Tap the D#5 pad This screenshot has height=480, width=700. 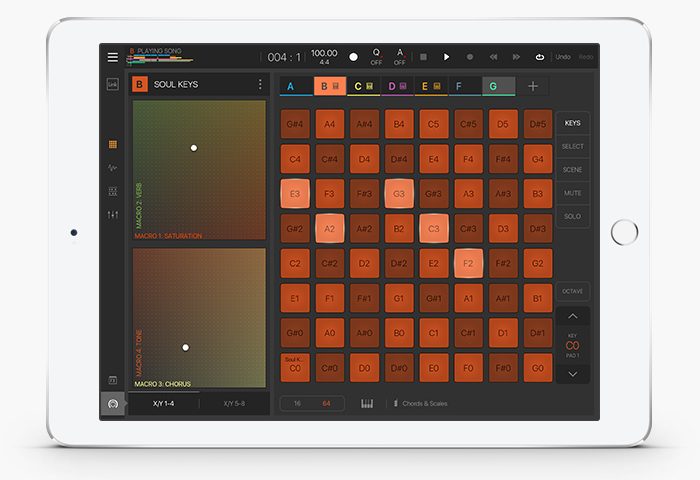pyautogui.click(x=538, y=124)
